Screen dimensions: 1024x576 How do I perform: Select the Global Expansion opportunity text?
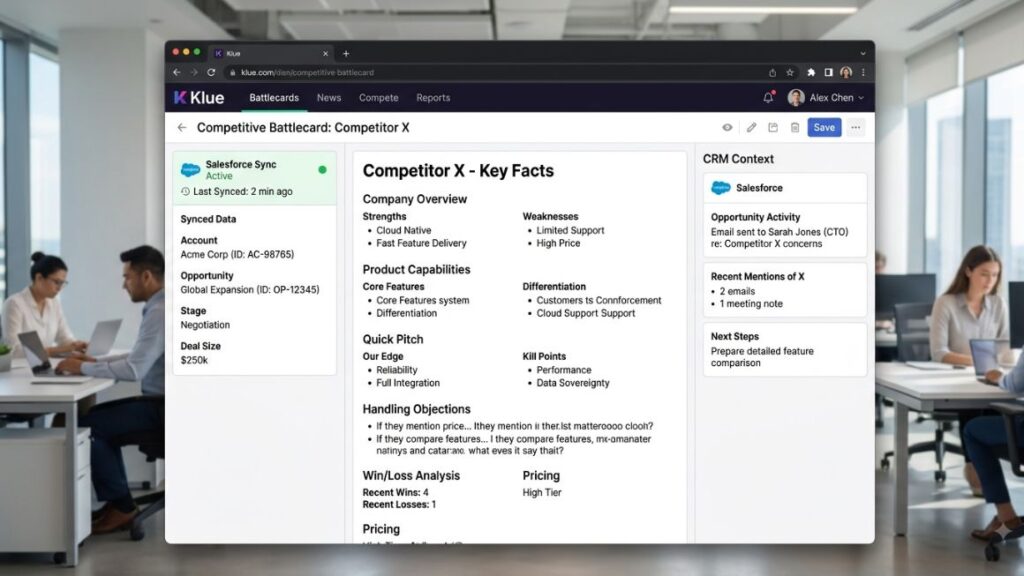tap(249, 289)
